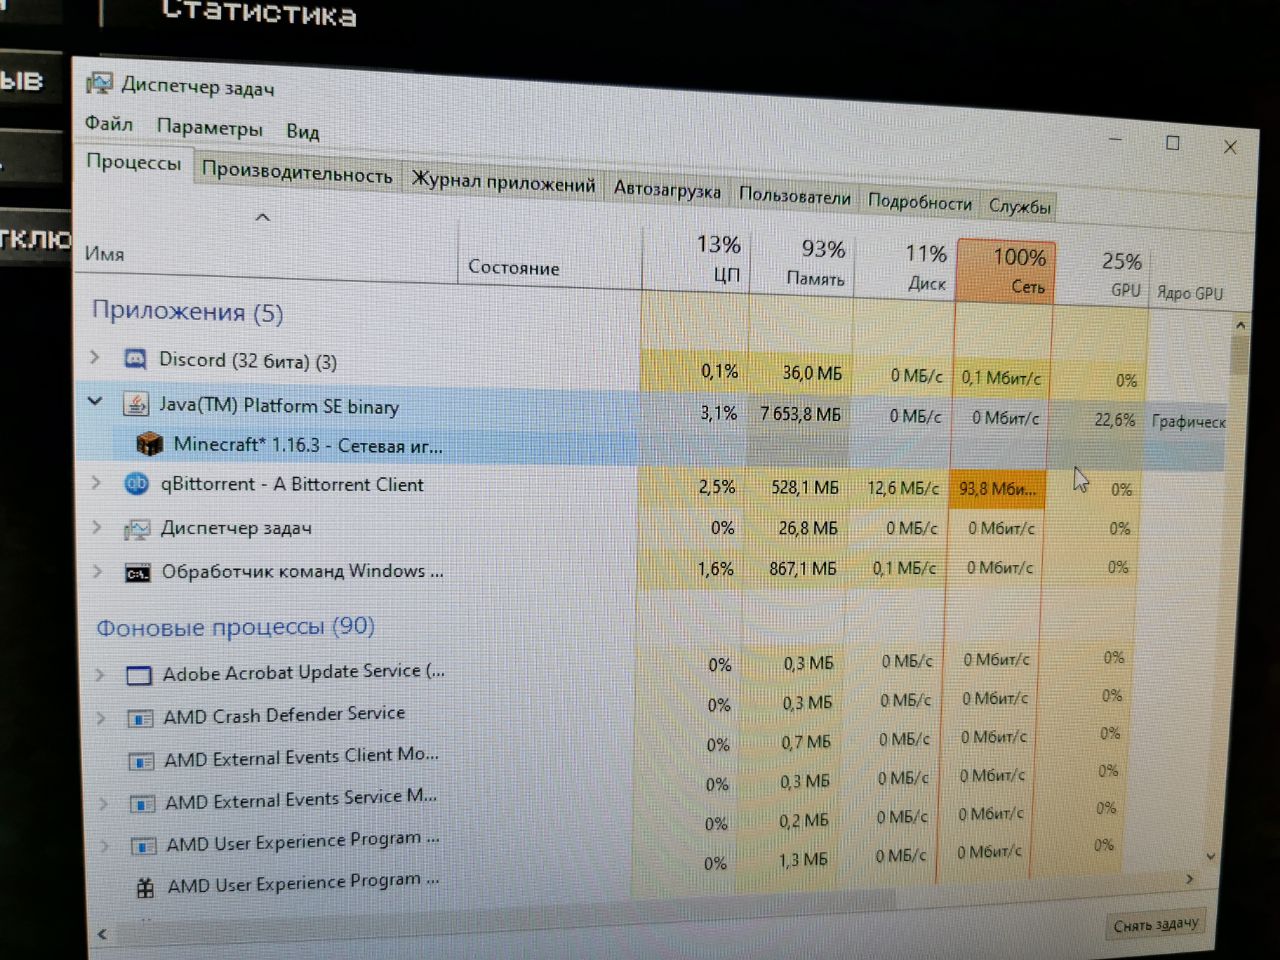This screenshot has width=1280, height=960.
Task: Open the Файл menu
Action: (x=109, y=123)
